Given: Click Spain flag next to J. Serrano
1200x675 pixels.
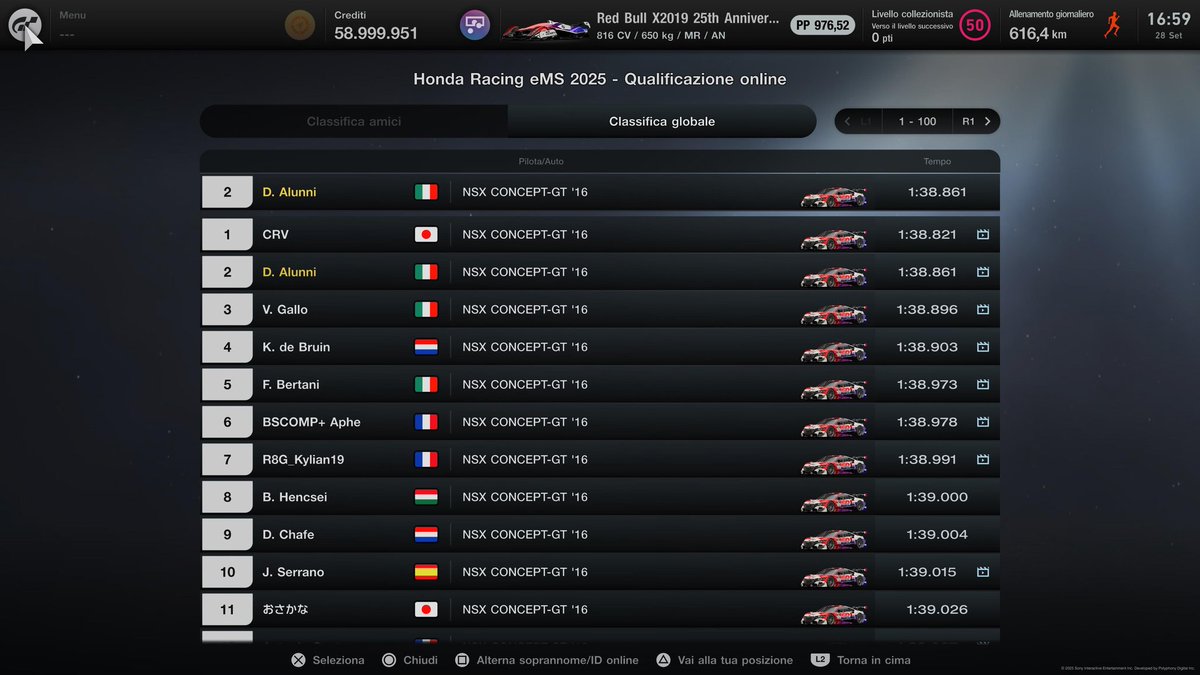Looking at the screenshot, I should [426, 572].
